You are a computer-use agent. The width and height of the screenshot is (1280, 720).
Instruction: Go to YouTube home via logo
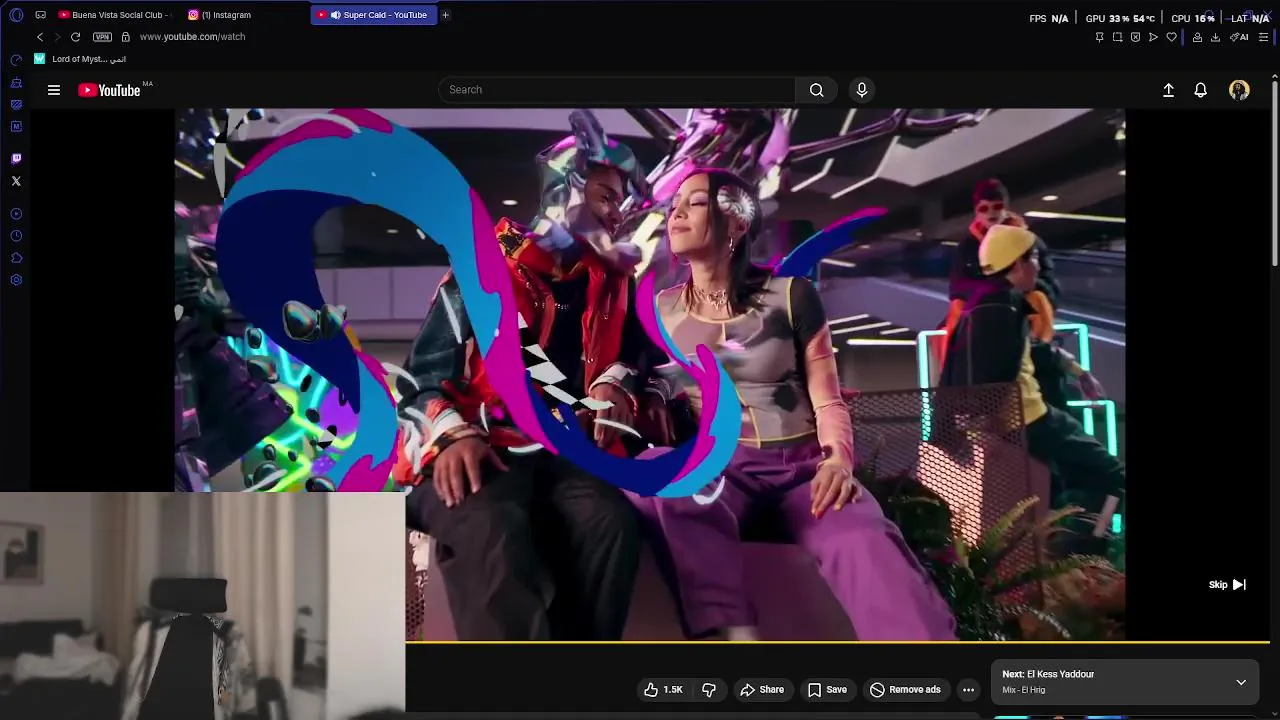[110, 90]
